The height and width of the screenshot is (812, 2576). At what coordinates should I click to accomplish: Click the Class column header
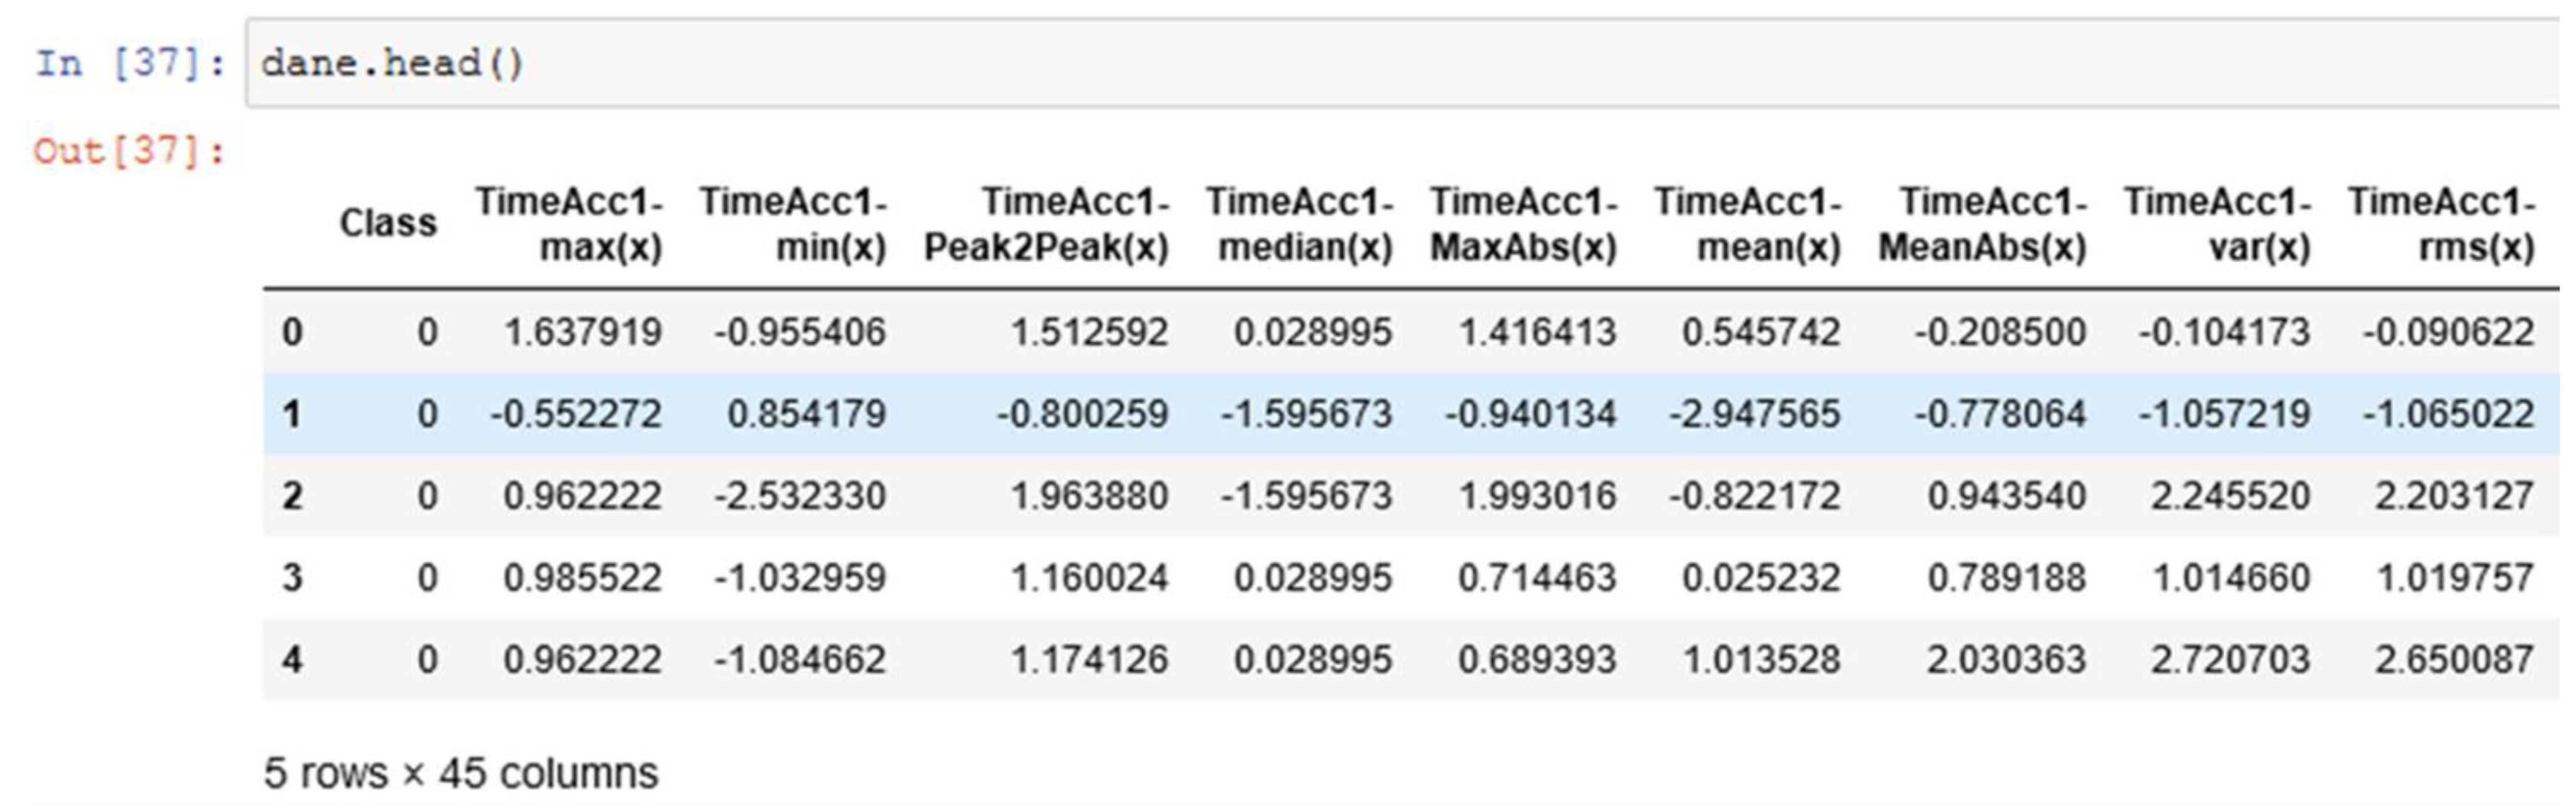(388, 223)
